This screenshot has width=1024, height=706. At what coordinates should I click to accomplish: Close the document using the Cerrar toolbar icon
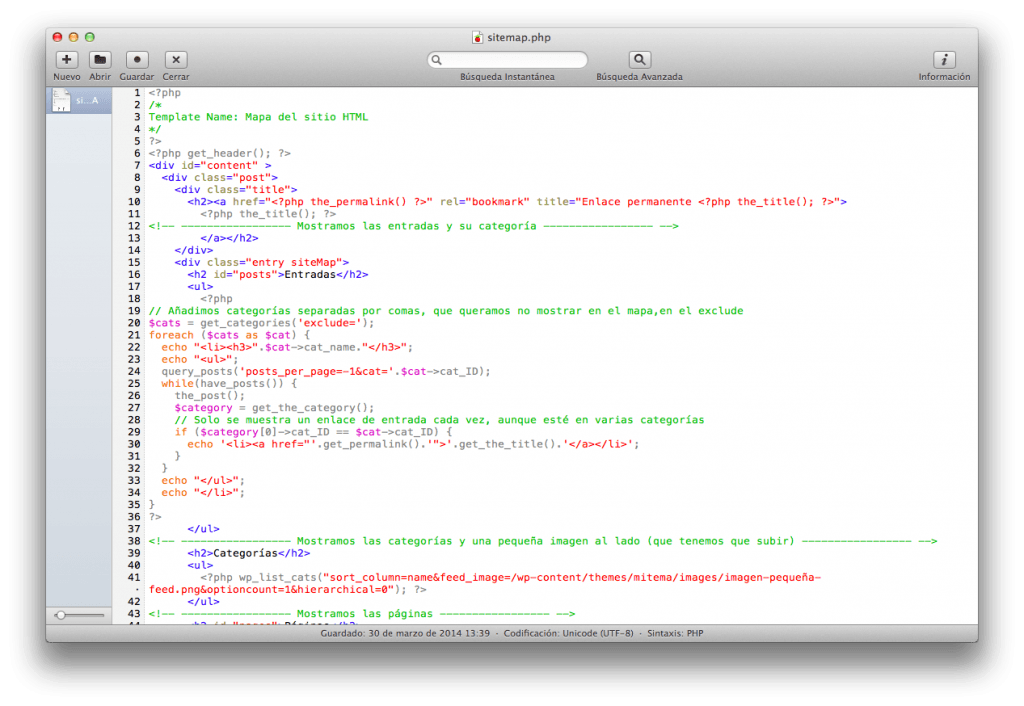pos(176,59)
